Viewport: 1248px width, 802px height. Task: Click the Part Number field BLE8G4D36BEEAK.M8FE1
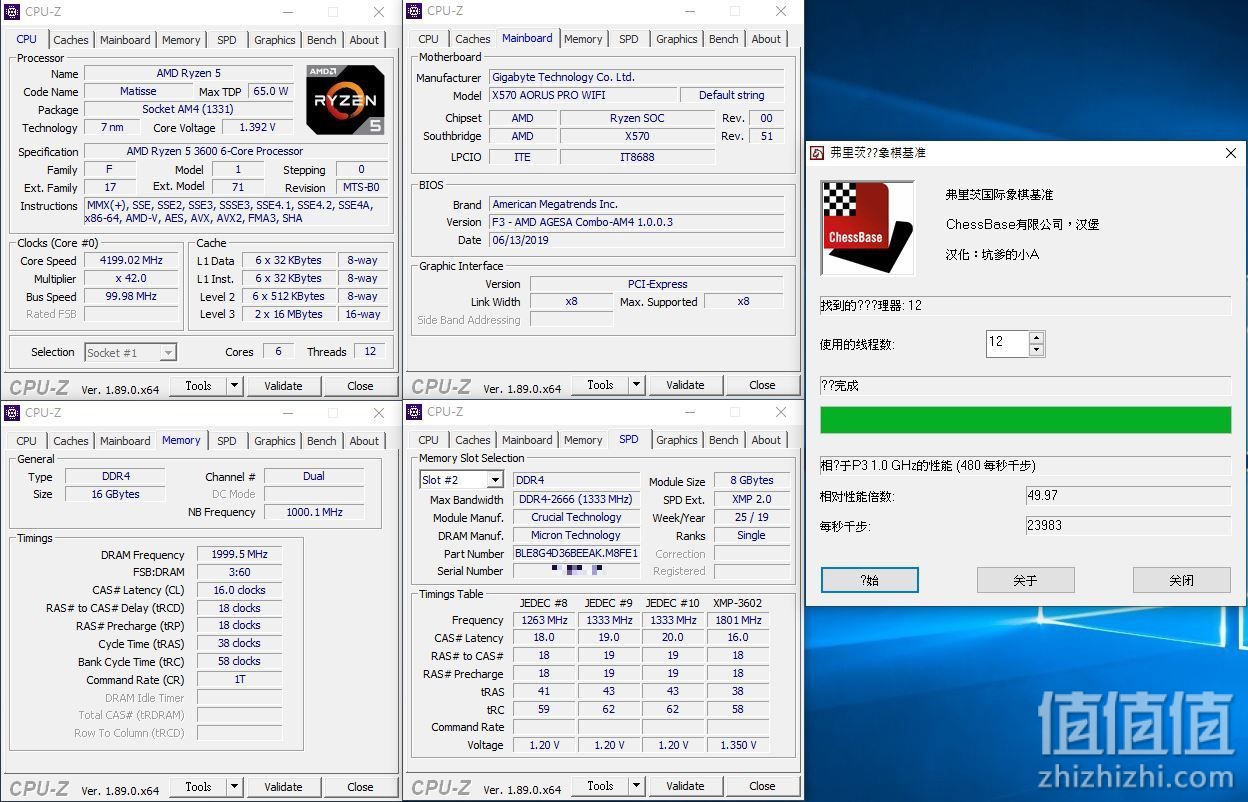[x=576, y=553]
